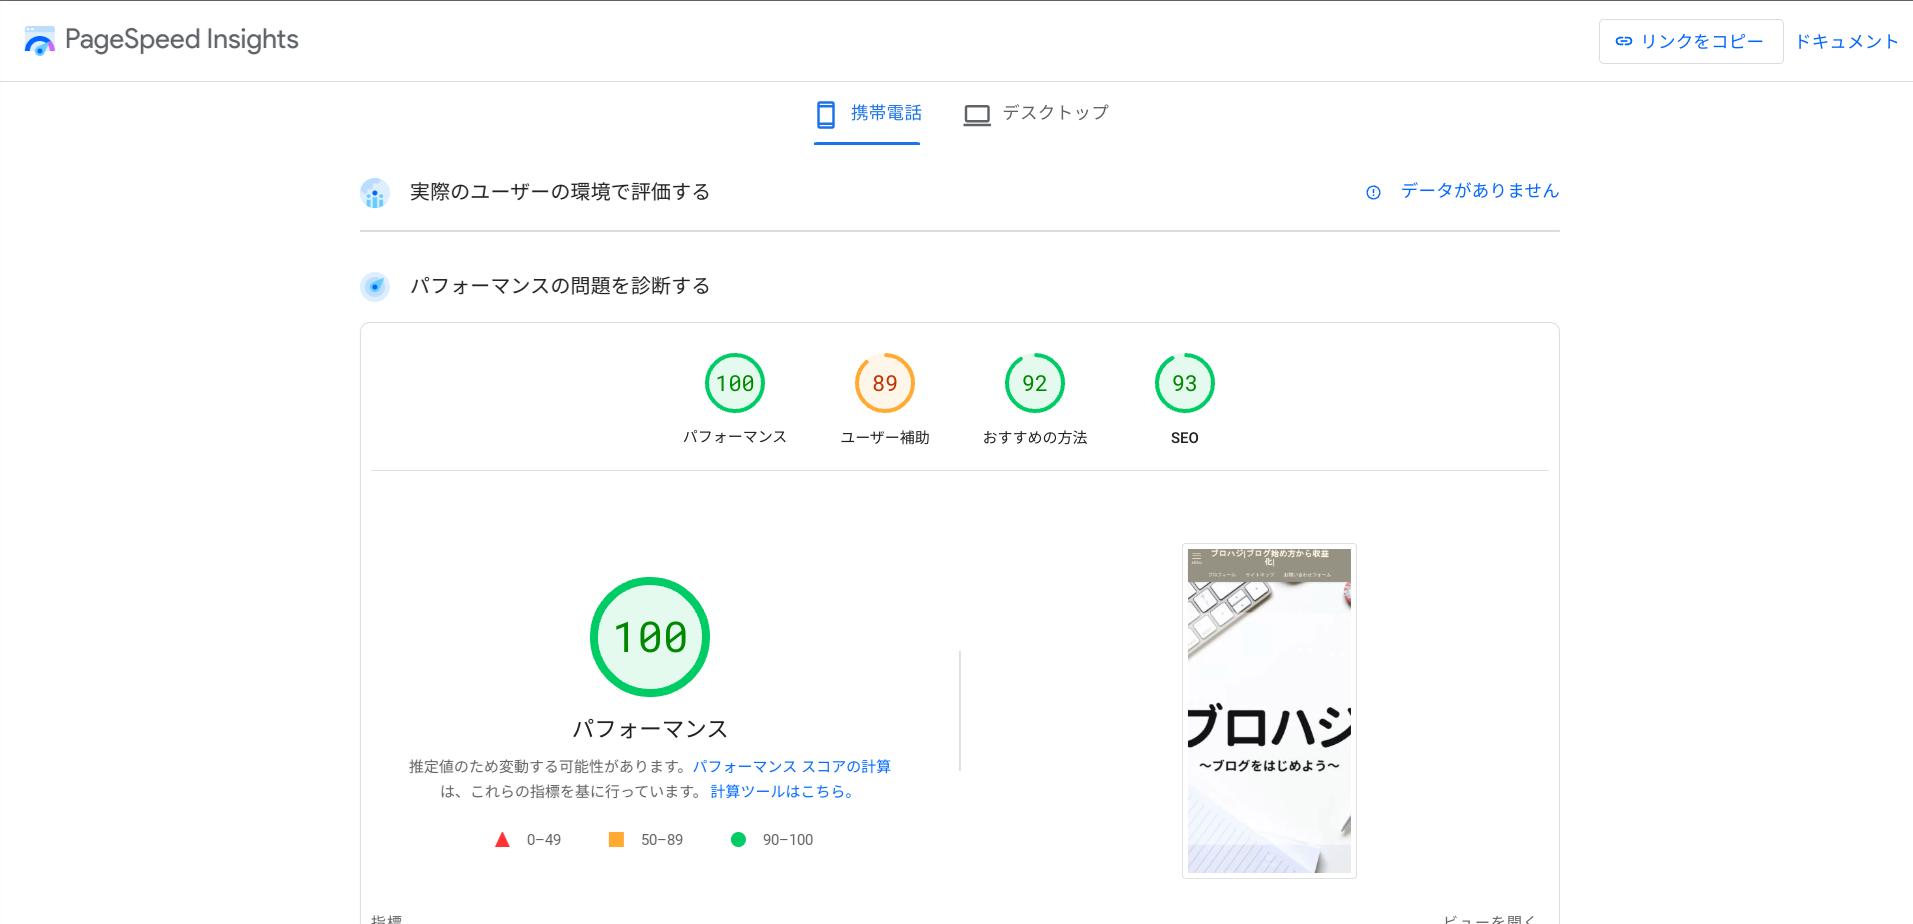Click the PageSpeed Insights logo icon
Viewport: 1913px width, 924px height.
coord(40,41)
